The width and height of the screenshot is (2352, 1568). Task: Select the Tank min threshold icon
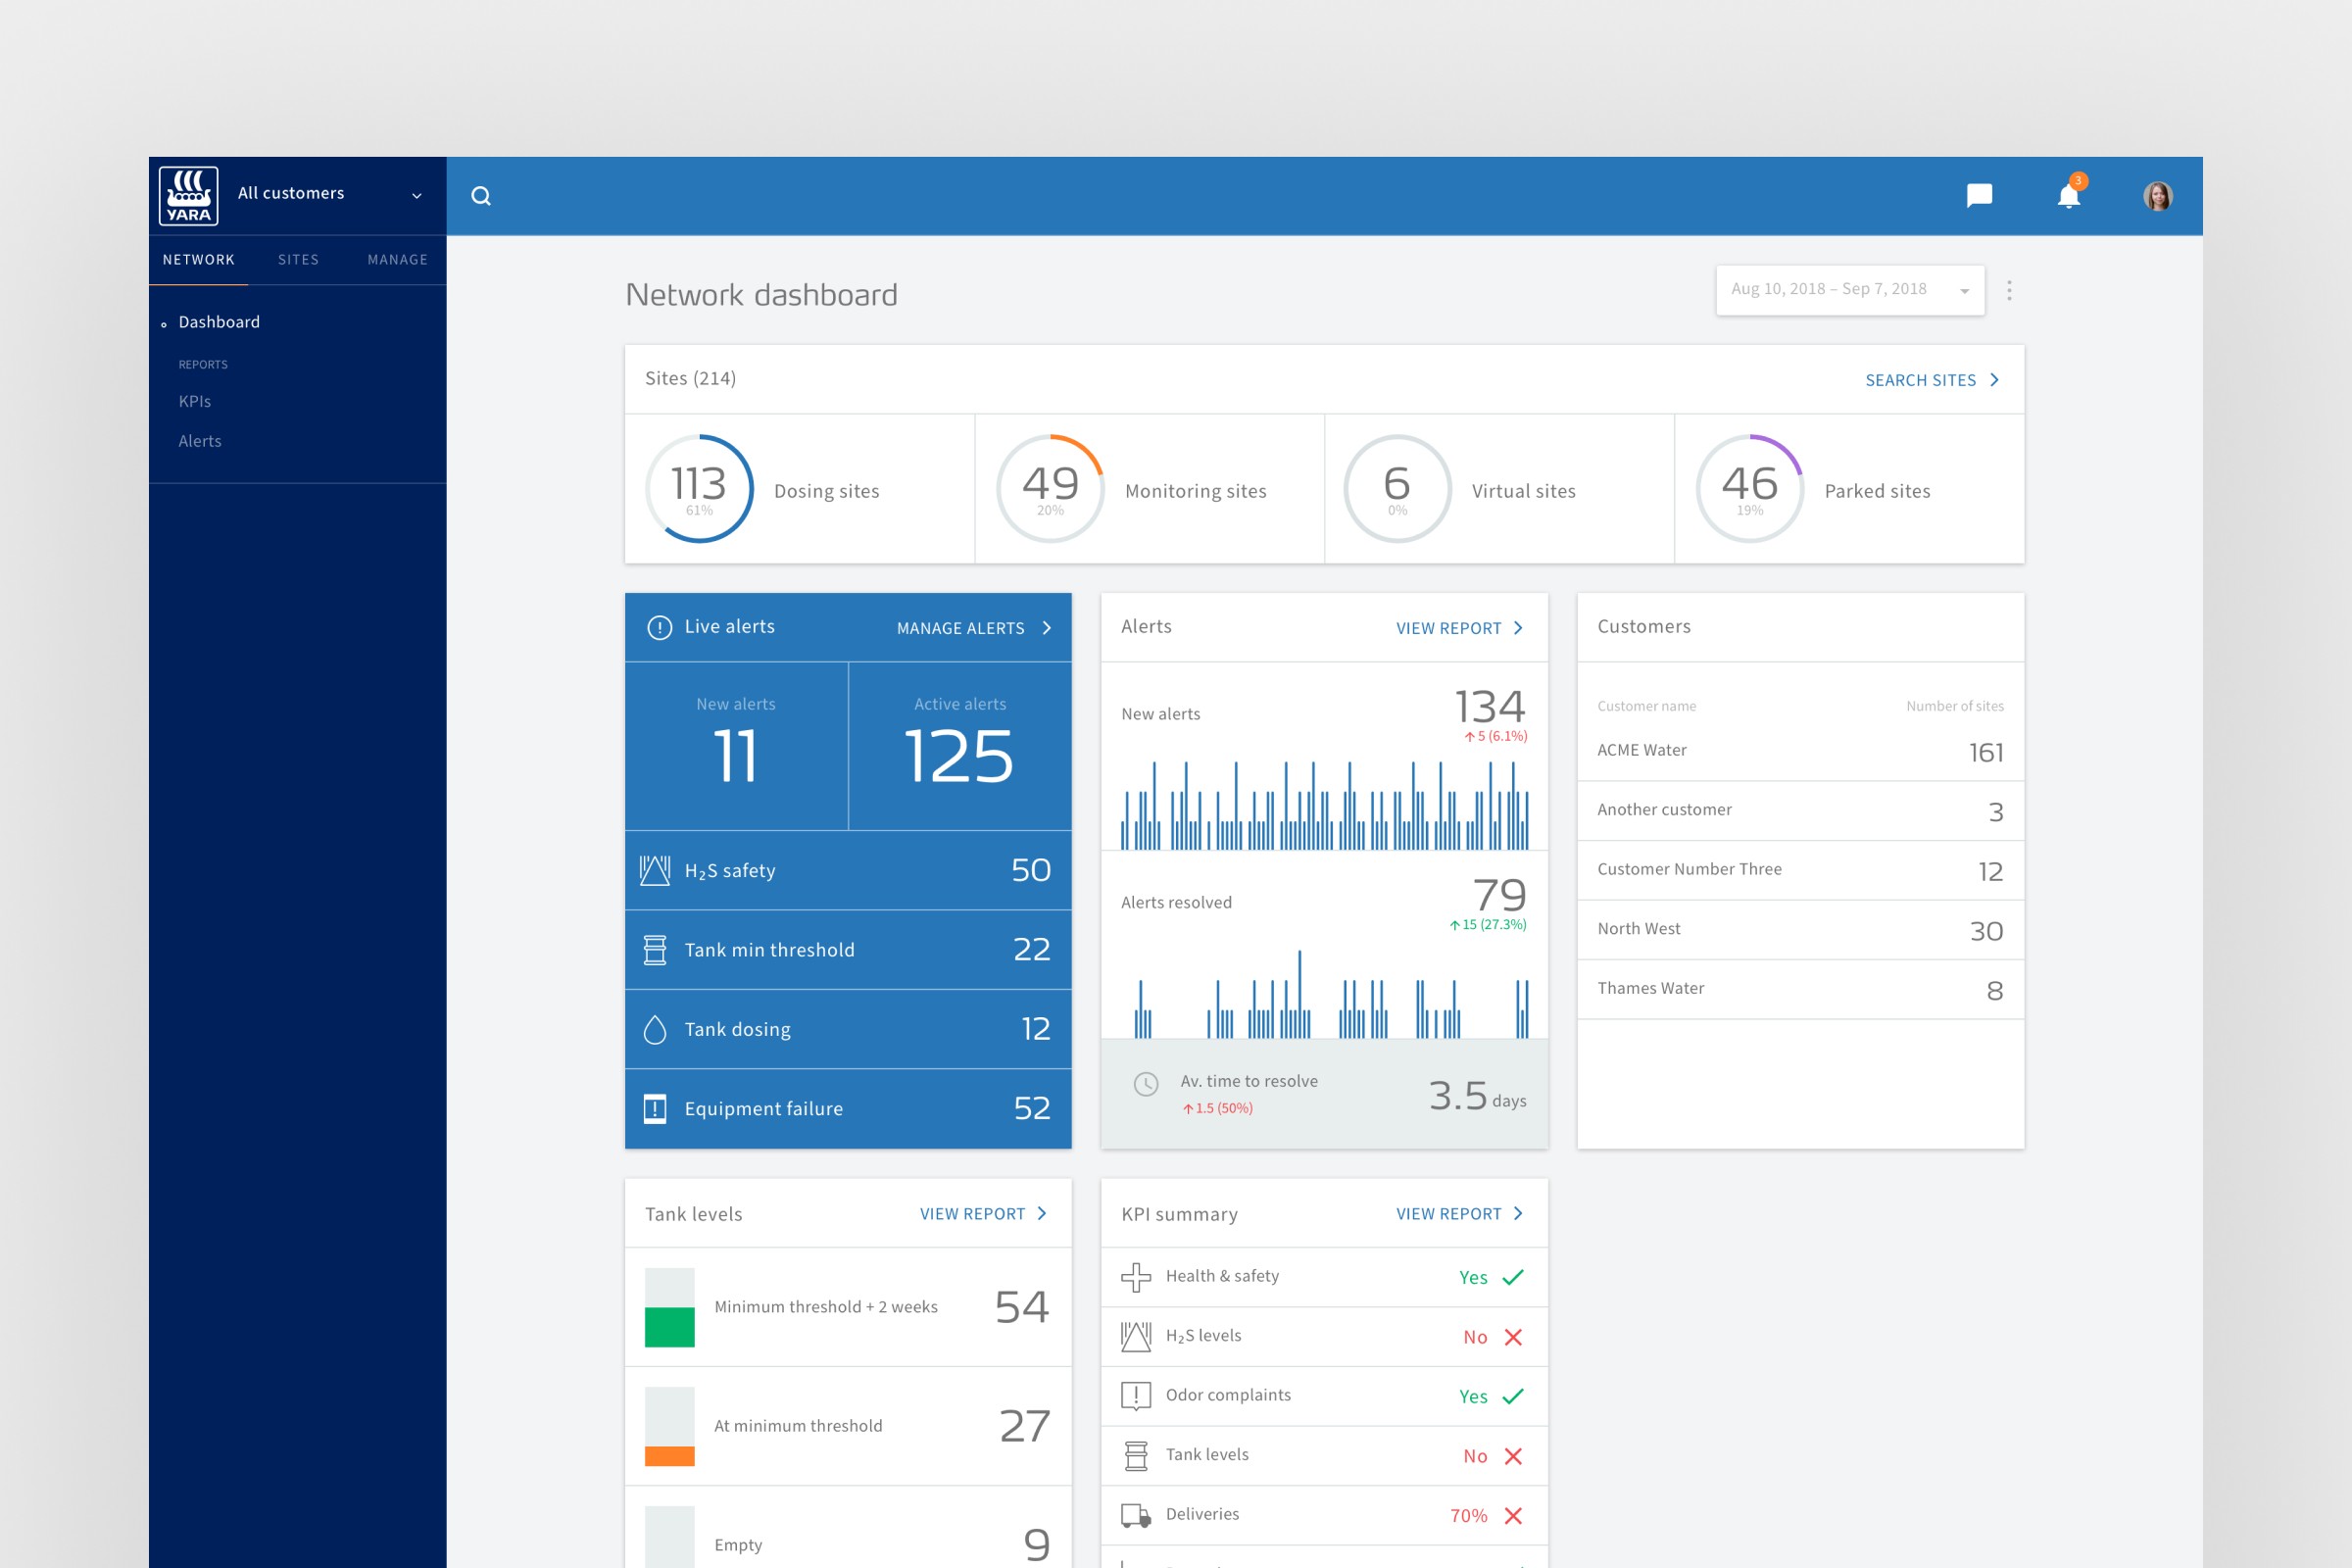(656, 948)
